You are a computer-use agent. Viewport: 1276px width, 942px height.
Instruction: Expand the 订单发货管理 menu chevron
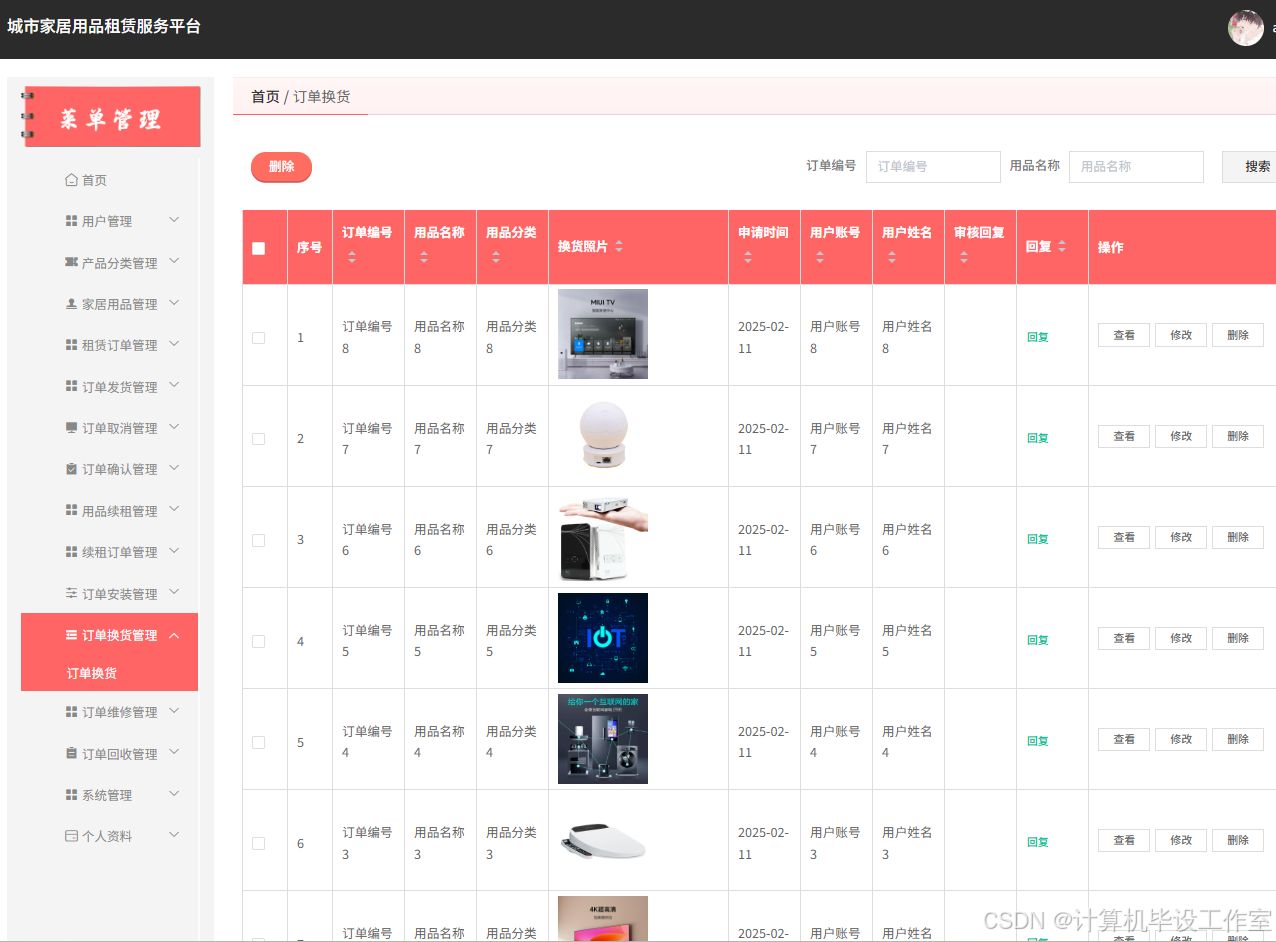tap(174, 385)
